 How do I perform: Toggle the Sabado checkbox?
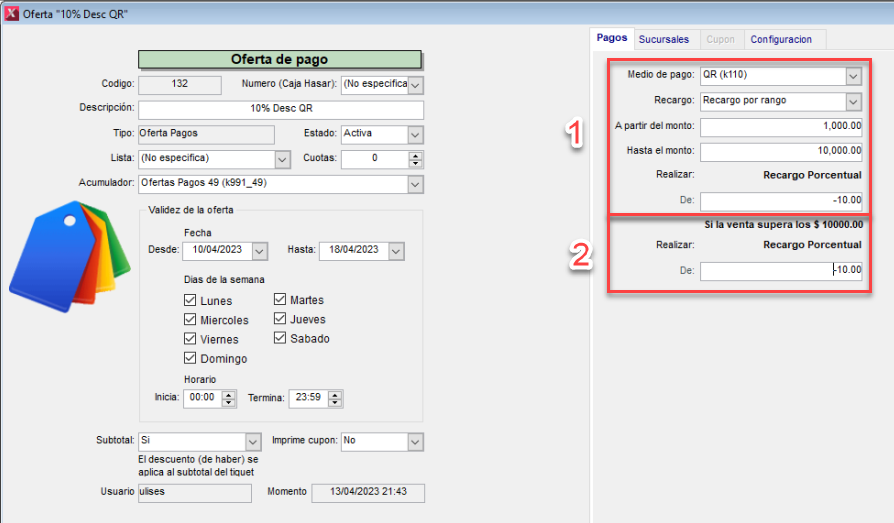pyautogui.click(x=281, y=339)
